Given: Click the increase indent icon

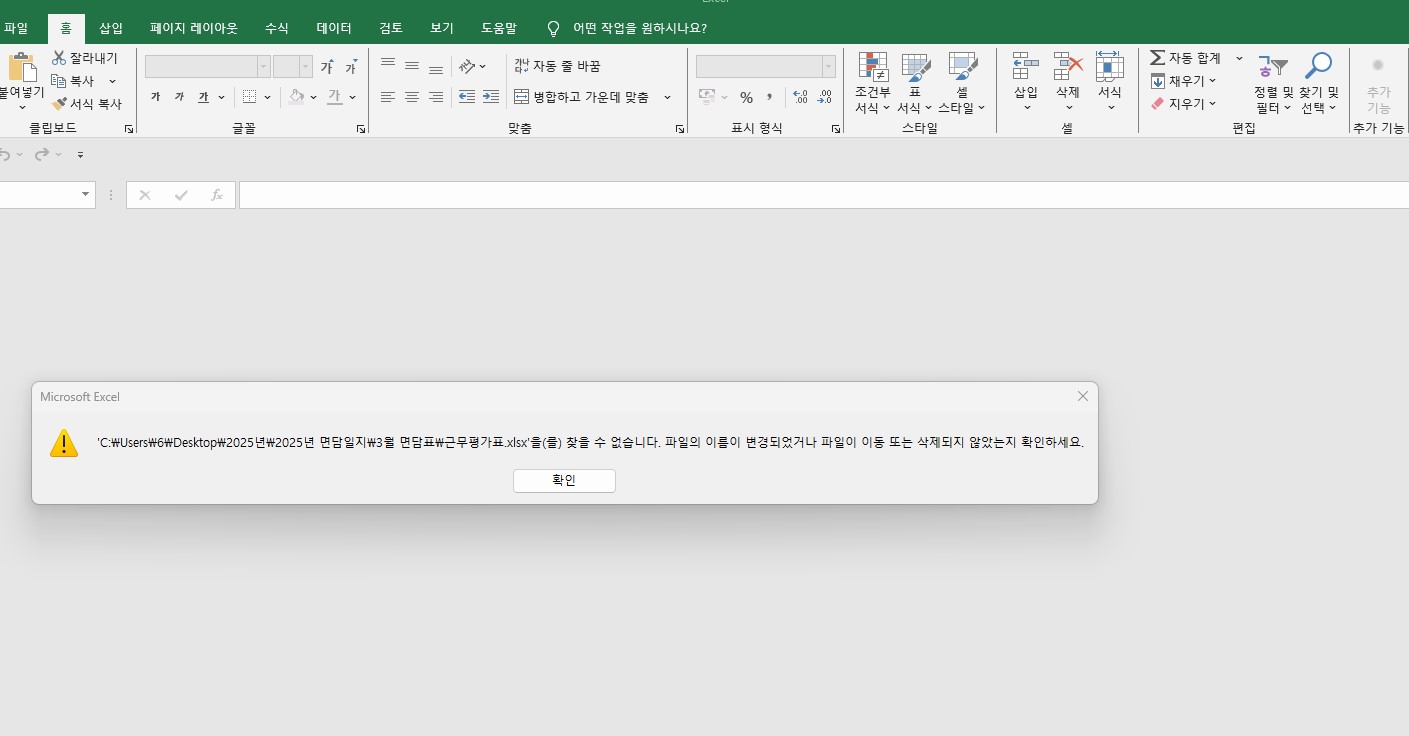Looking at the screenshot, I should point(490,97).
